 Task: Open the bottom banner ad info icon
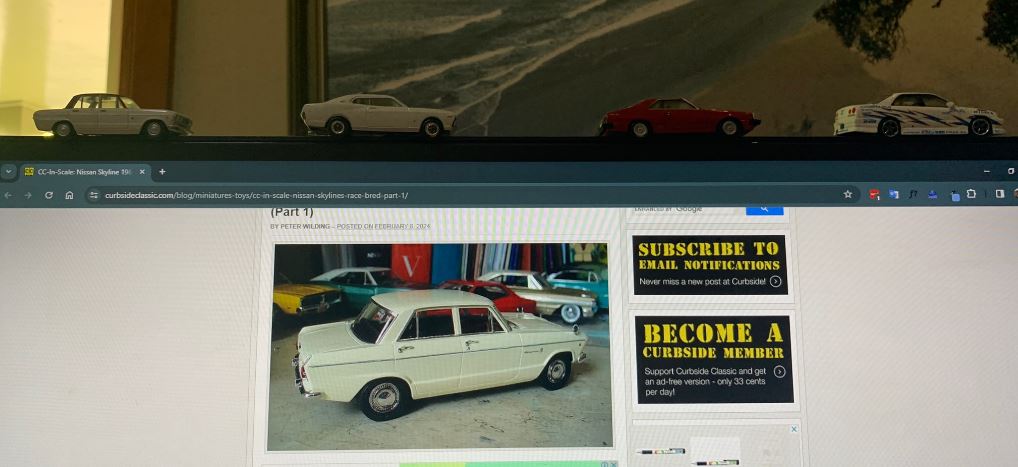tap(604, 464)
